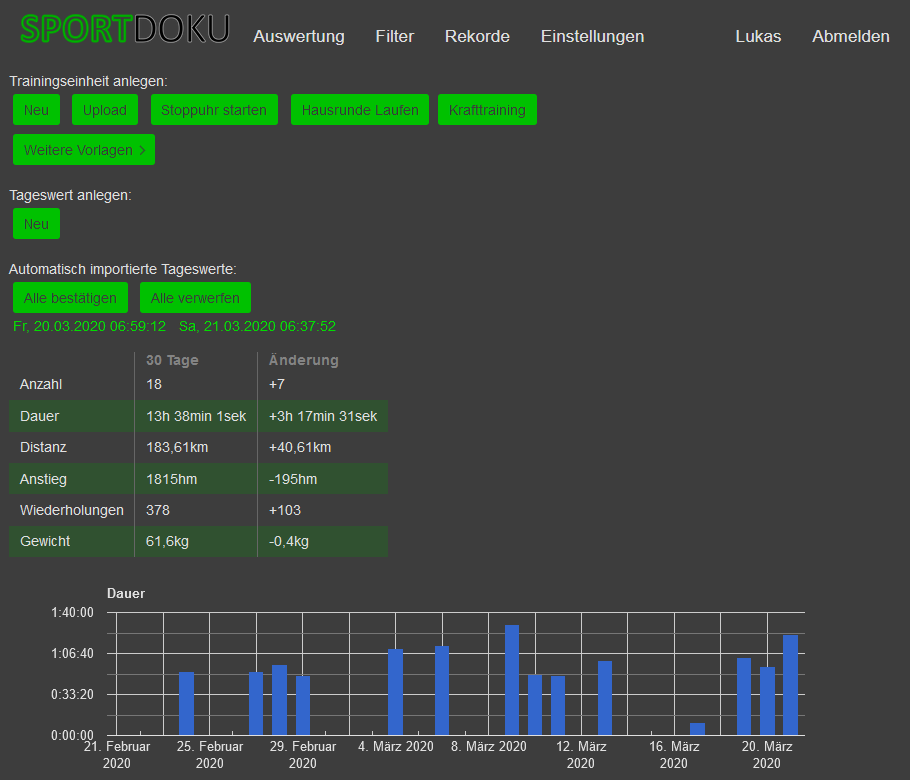Viewport: 910px width, 780px height.
Task: Confirm all imported values with Alle bestätigen
Action: pos(70,298)
